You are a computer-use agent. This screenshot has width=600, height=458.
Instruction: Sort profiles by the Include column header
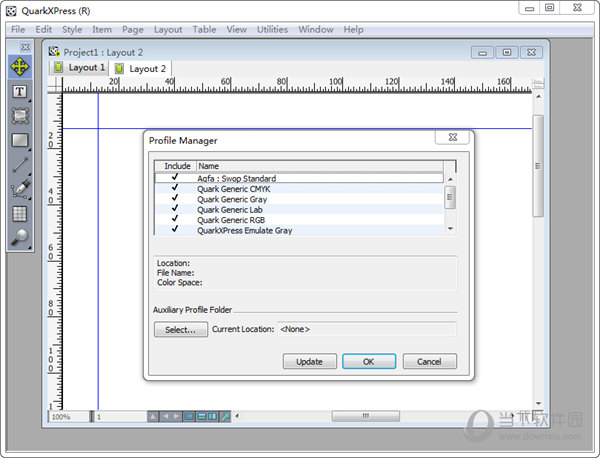click(x=176, y=166)
